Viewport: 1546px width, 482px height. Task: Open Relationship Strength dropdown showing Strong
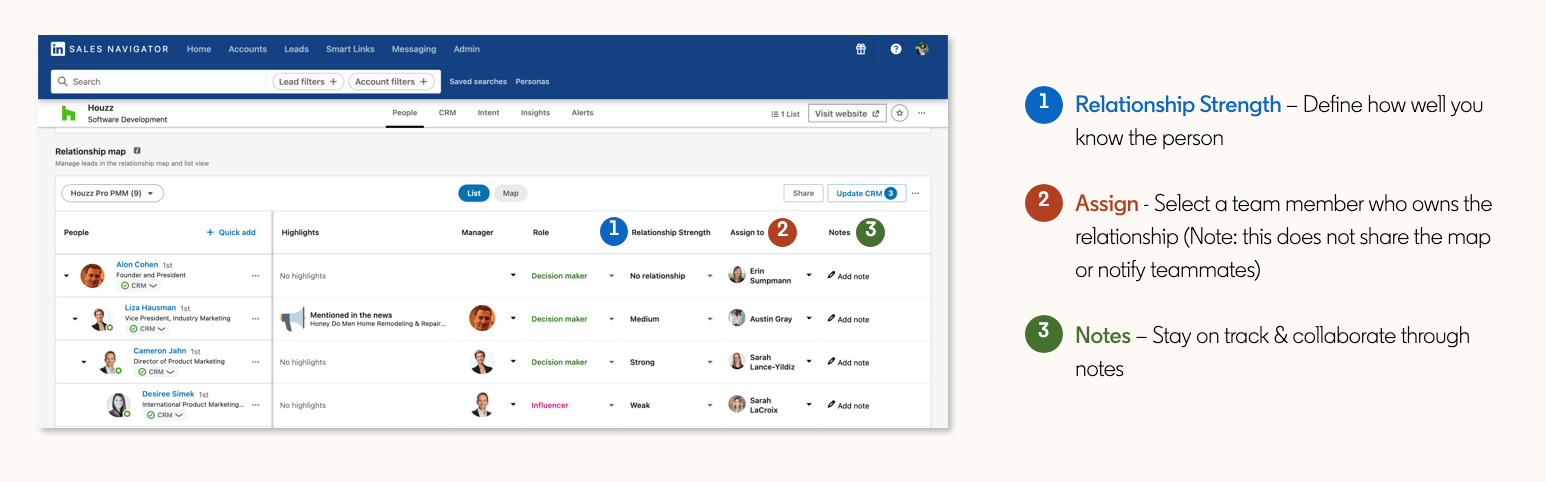(671, 362)
